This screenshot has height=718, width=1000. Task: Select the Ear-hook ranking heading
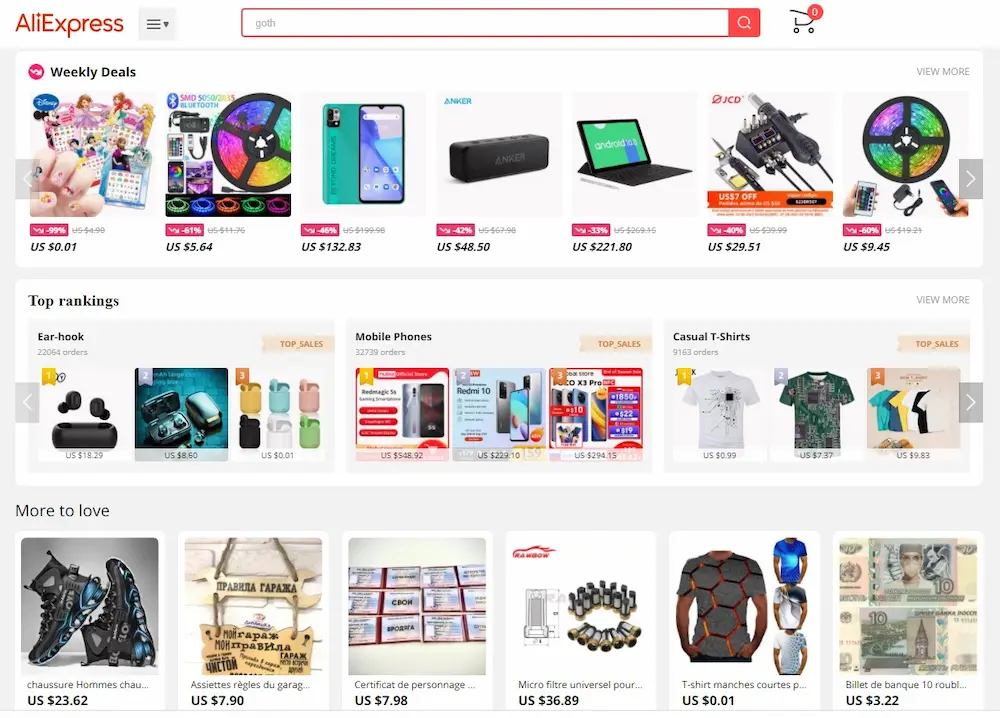(x=61, y=337)
